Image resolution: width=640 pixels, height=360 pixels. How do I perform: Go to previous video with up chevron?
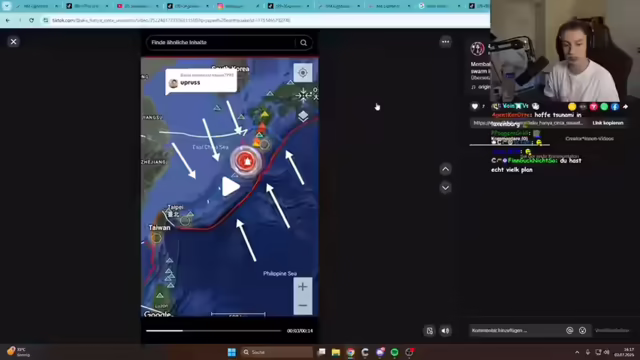[x=445, y=169]
